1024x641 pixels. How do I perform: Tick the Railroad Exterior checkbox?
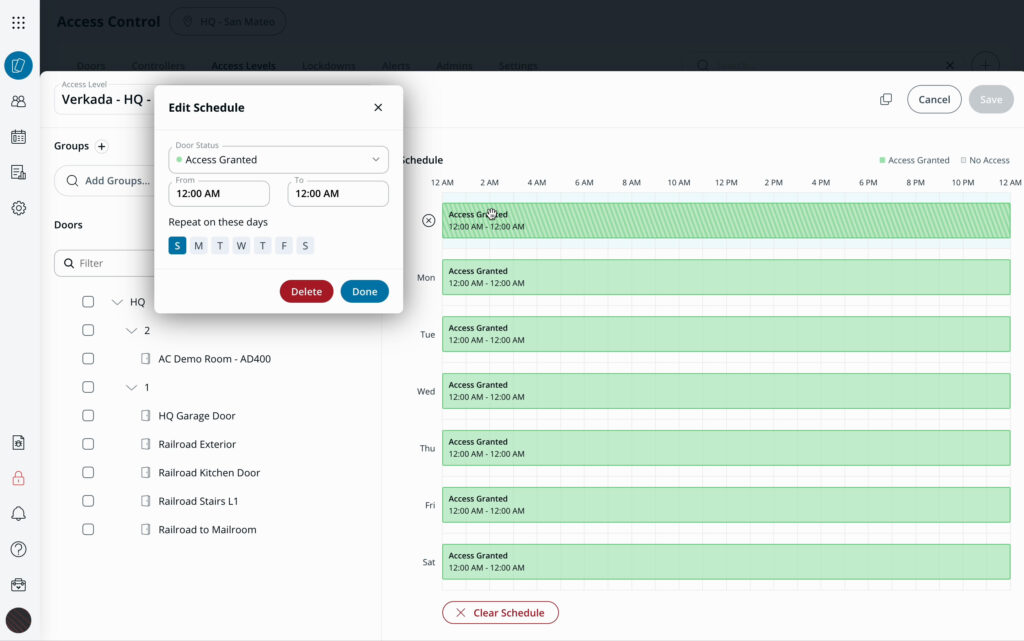pos(88,444)
